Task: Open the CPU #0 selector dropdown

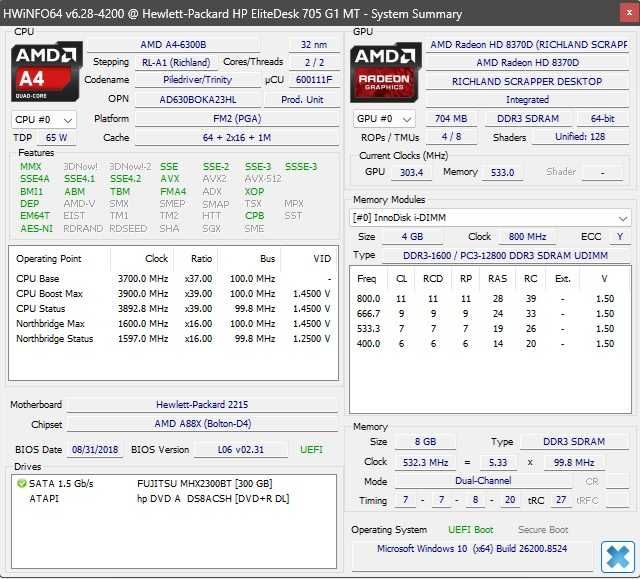Action: coord(43,120)
